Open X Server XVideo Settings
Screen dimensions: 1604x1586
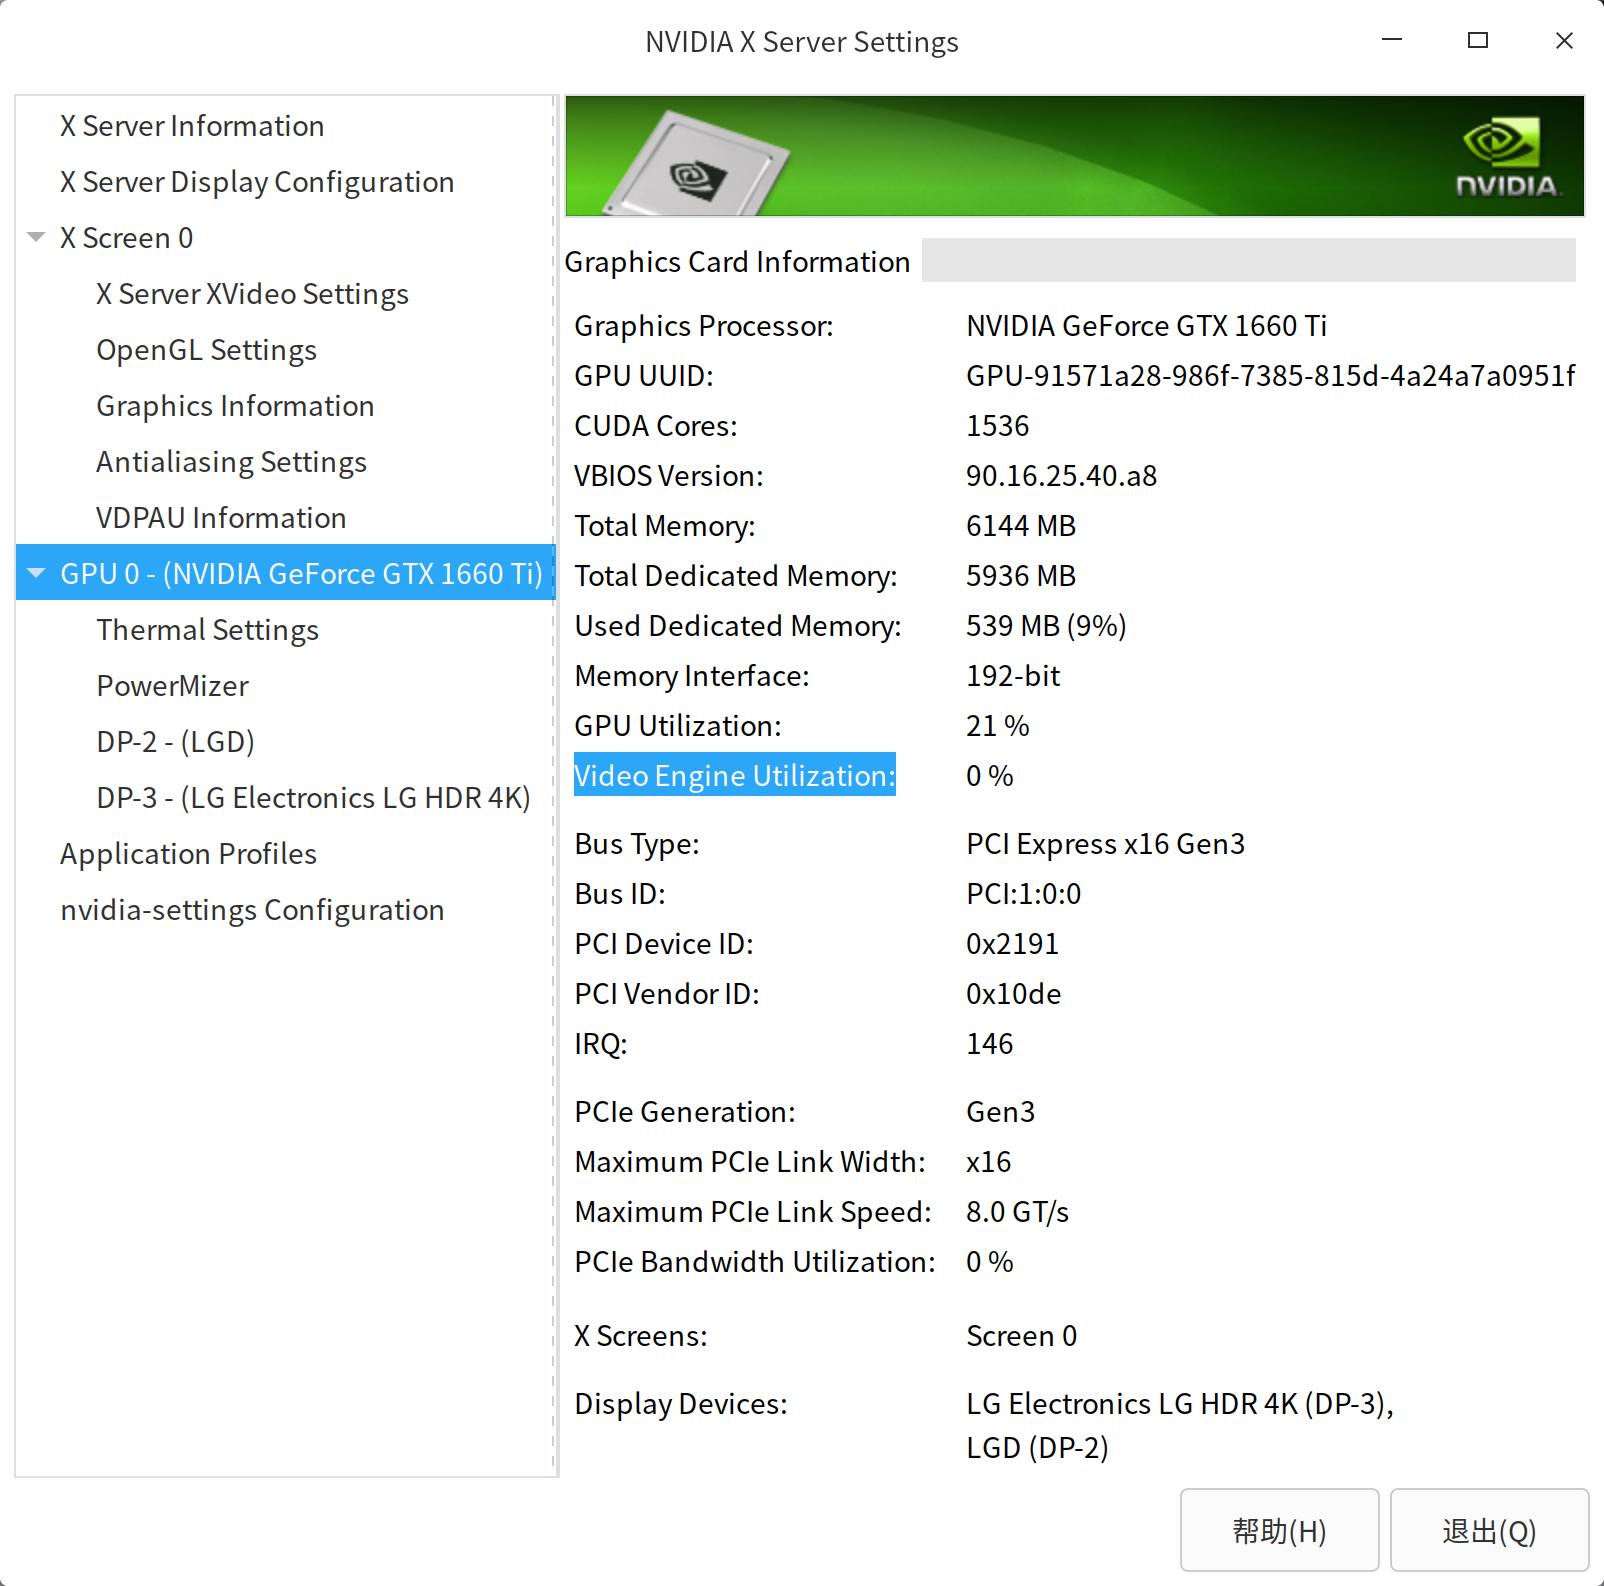click(252, 294)
